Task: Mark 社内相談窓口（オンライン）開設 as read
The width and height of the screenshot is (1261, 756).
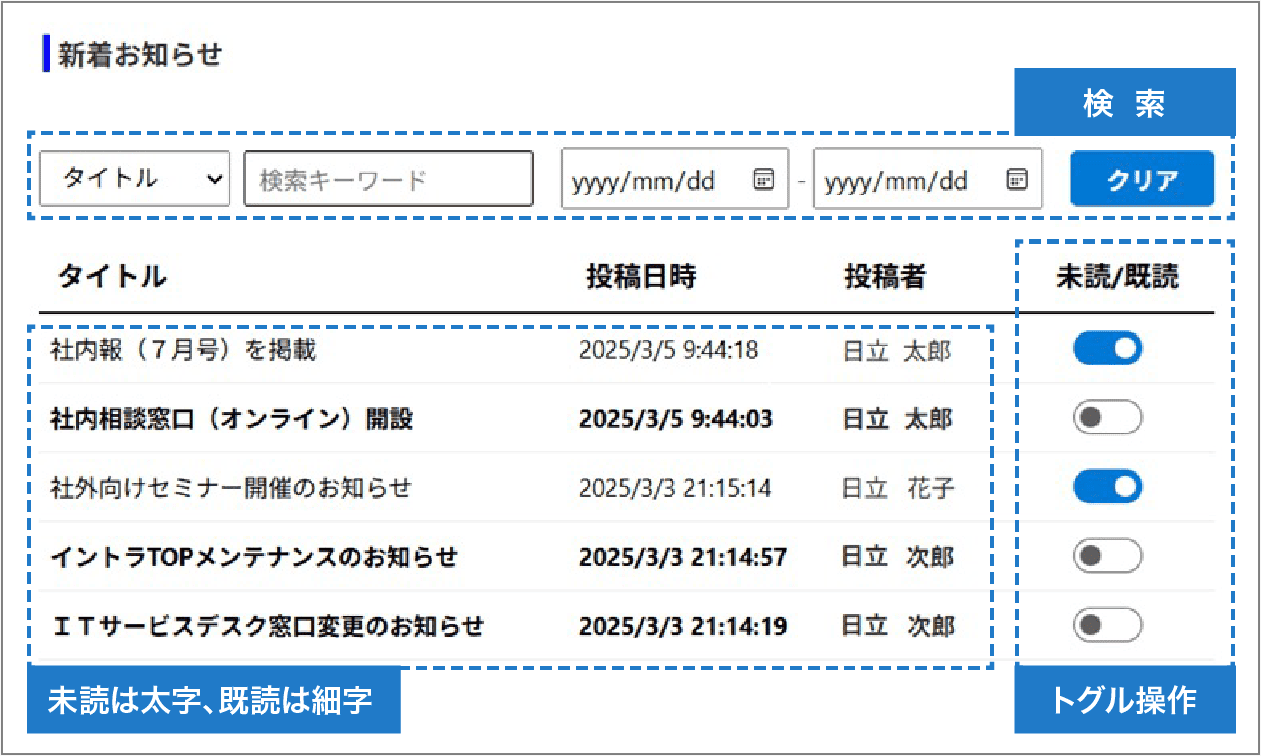Action: [x=1107, y=417]
